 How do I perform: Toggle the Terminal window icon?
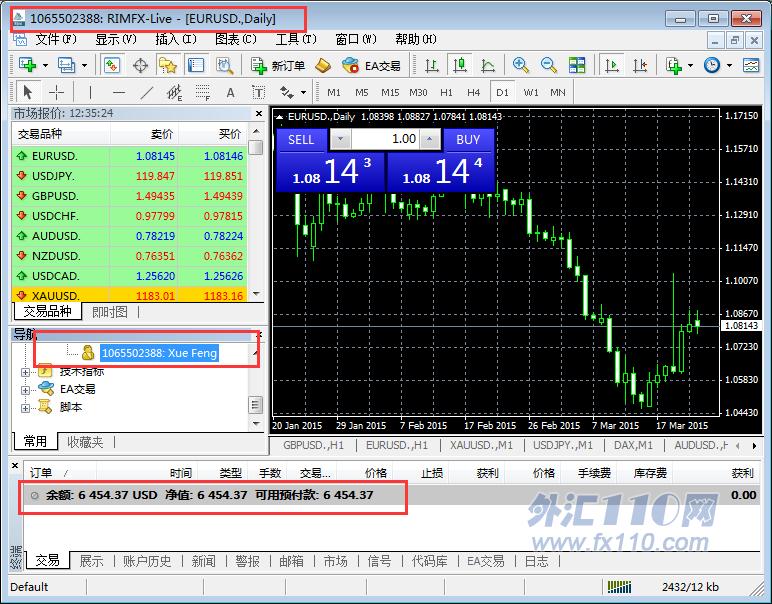(x=195, y=65)
